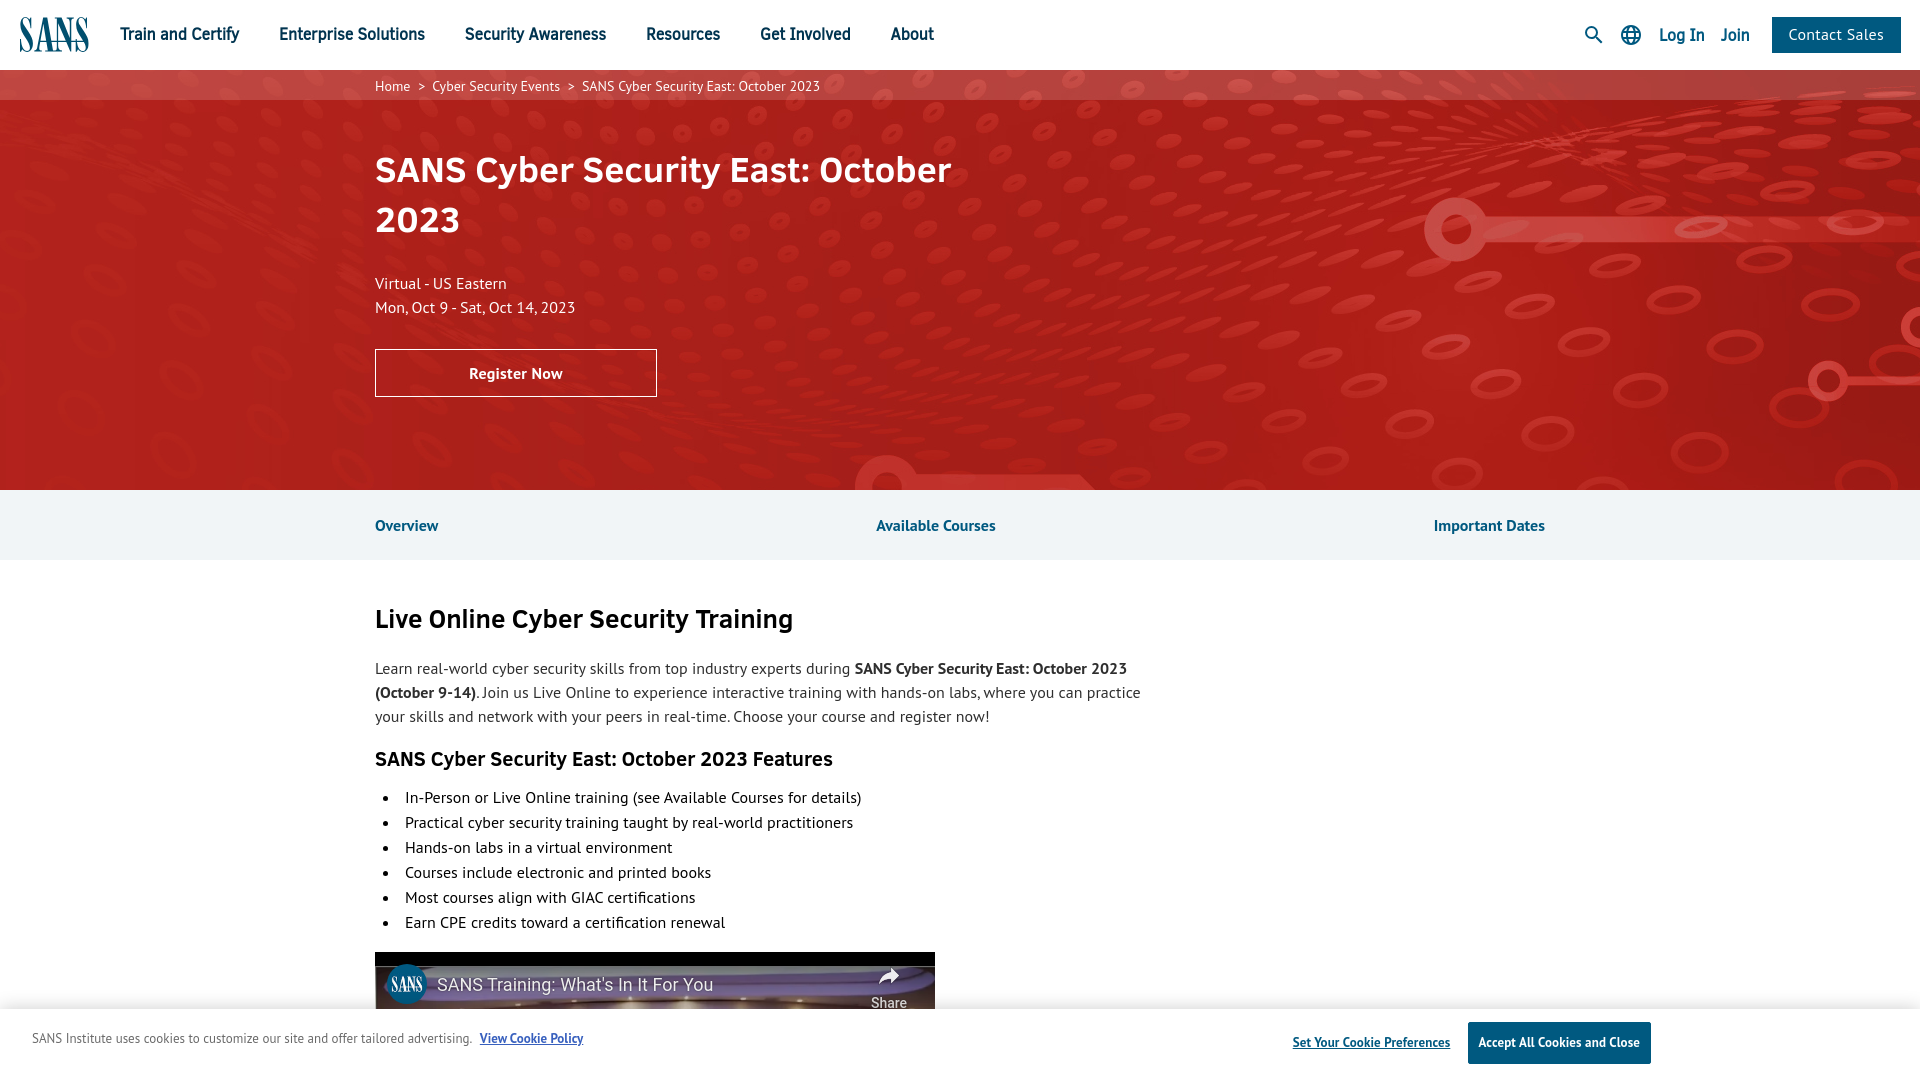Click the Contact Sales button icon

pos(1837,34)
